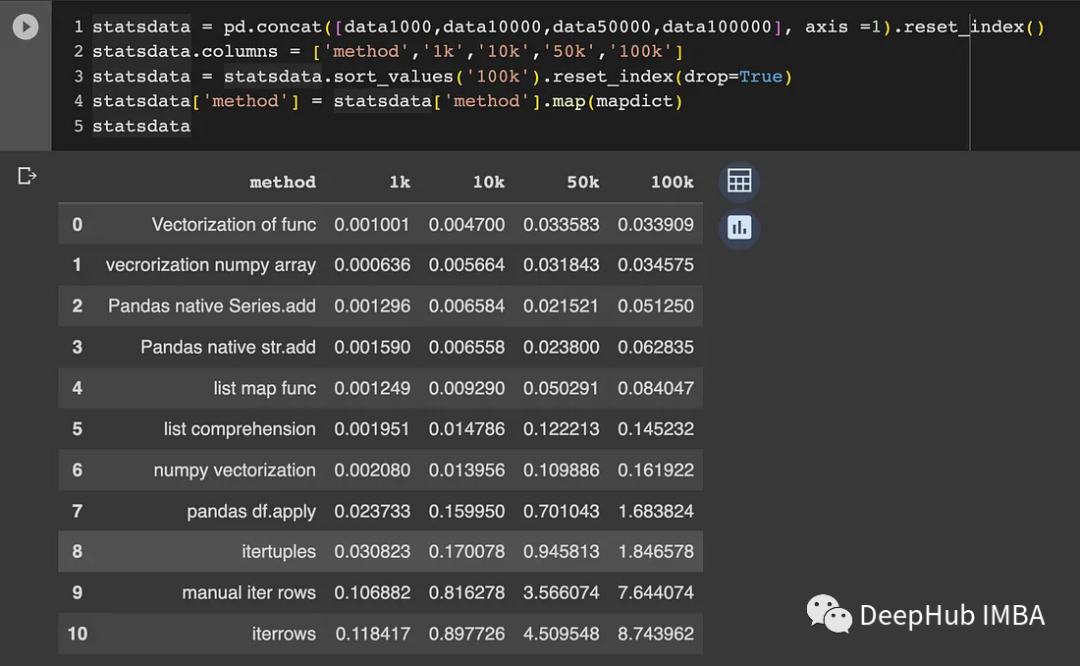
Task: Convert dataframe to interactive table icon
Action: (739, 181)
